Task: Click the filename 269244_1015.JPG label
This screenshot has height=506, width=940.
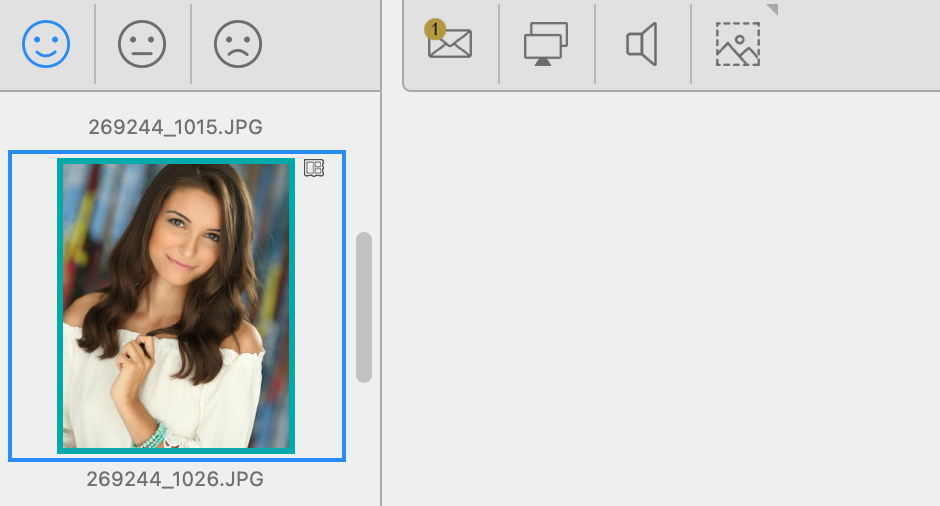Action: [x=175, y=127]
